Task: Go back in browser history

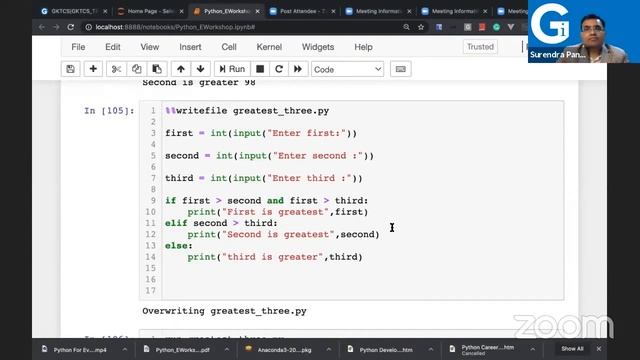Action: point(42,27)
